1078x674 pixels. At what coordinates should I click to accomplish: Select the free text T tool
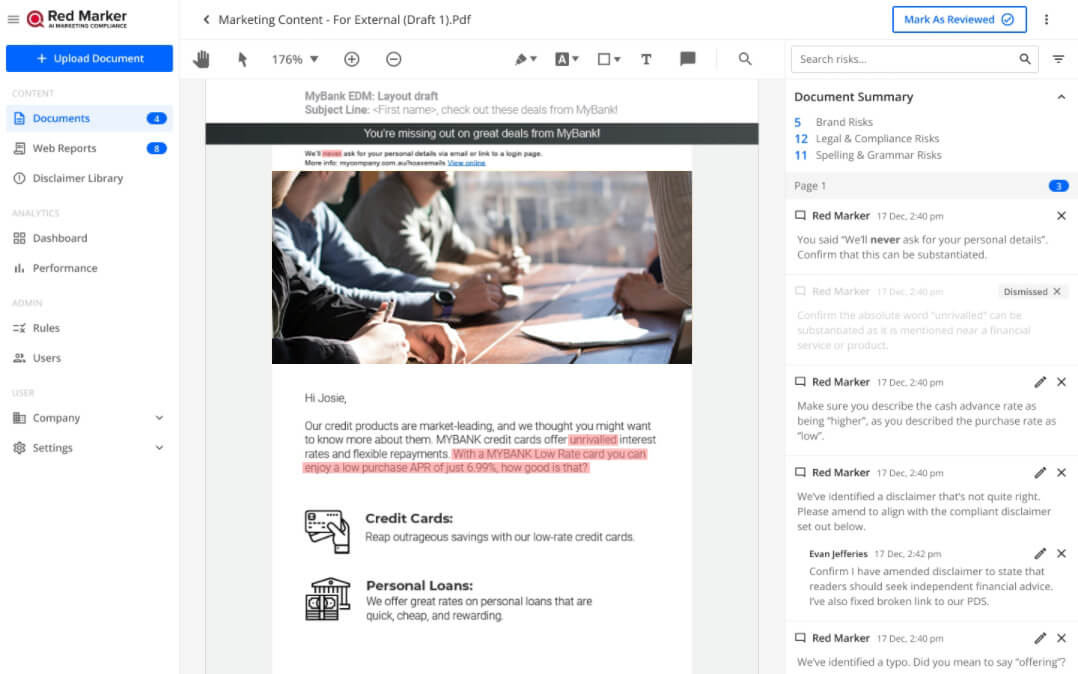point(646,59)
